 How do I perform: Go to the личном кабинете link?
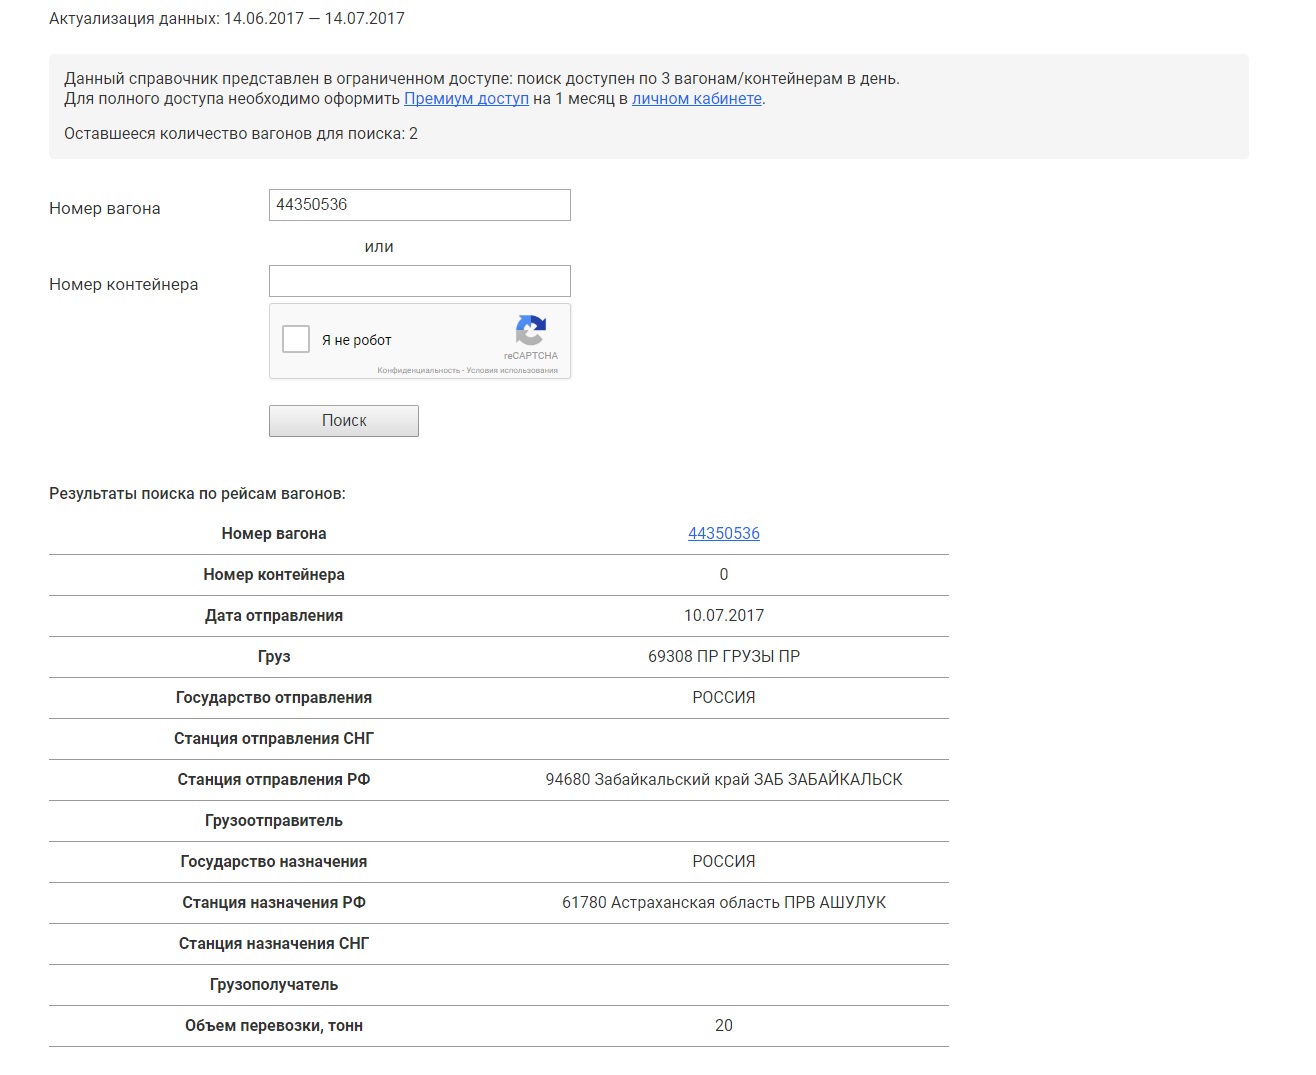pyautogui.click(x=697, y=99)
